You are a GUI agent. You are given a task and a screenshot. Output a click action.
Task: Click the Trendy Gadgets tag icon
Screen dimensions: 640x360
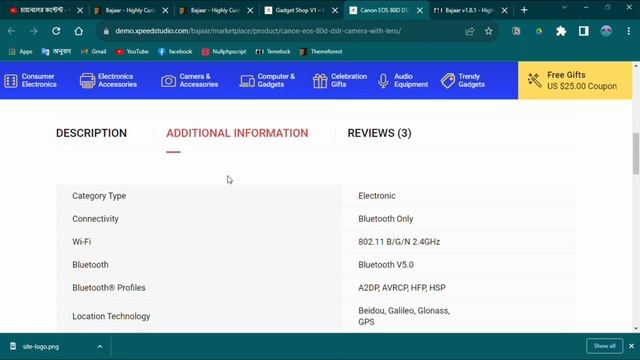[x=448, y=81]
